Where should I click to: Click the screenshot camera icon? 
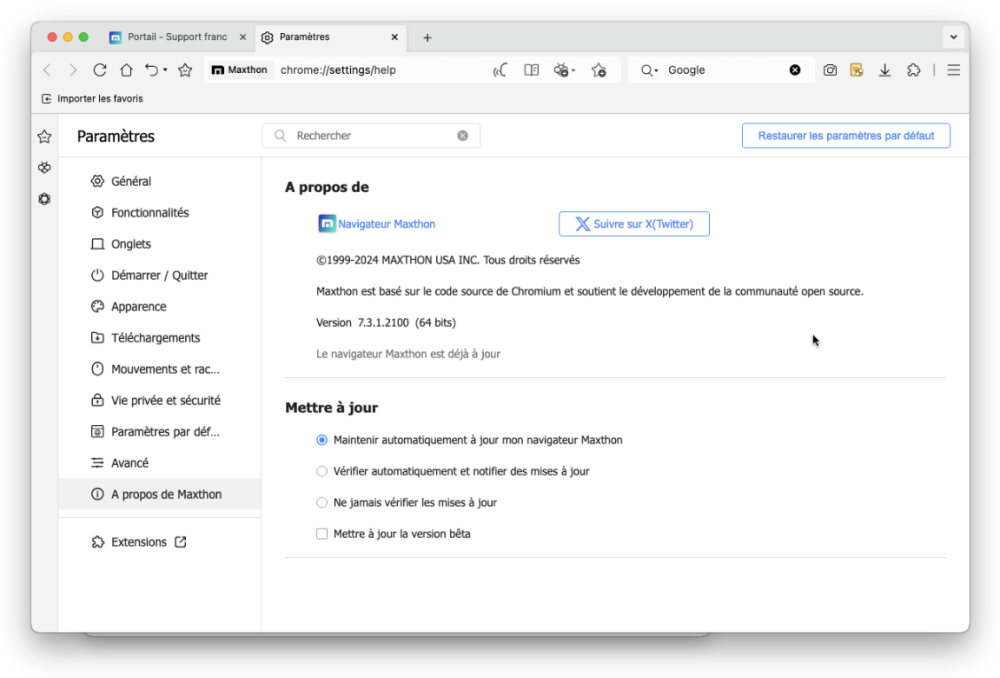830,70
